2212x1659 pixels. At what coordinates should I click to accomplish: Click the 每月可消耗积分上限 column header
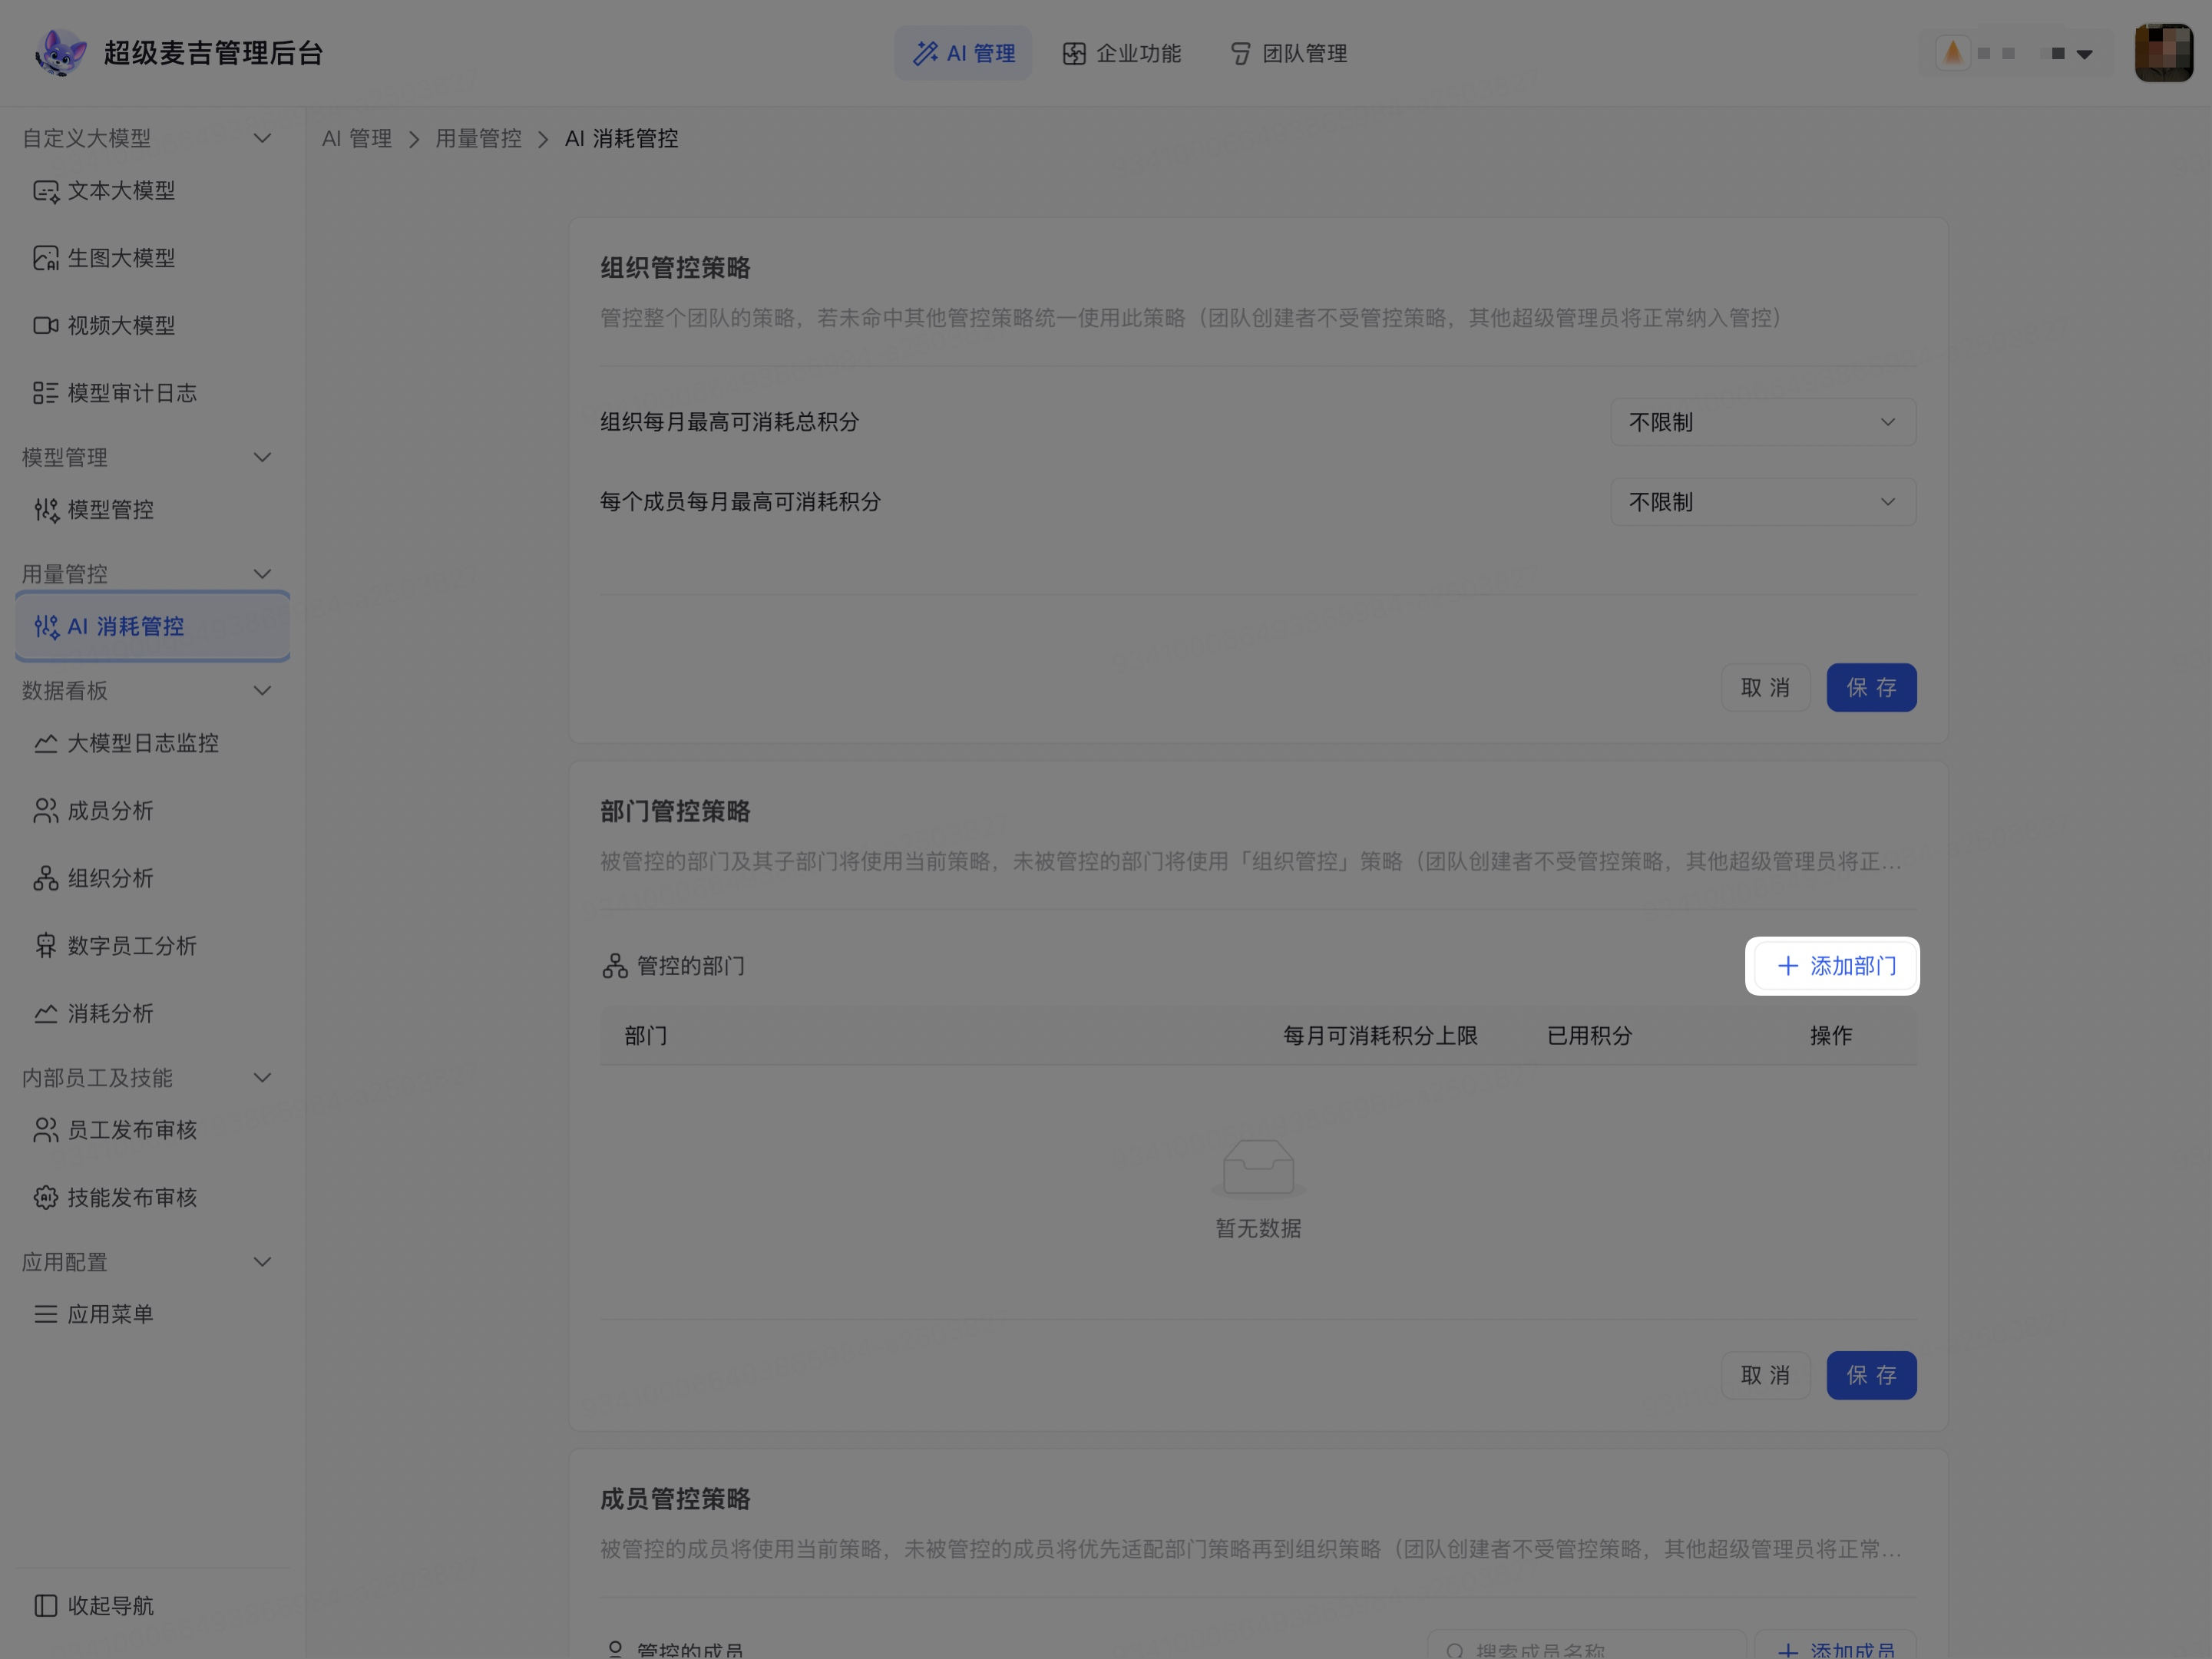[x=1380, y=1036]
